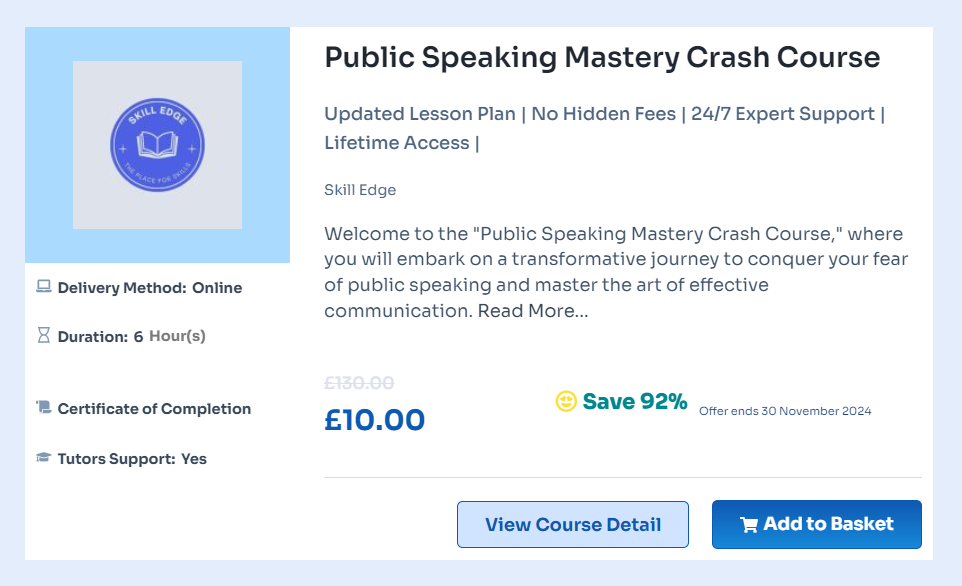Click the Save 92% green text

pos(635,401)
